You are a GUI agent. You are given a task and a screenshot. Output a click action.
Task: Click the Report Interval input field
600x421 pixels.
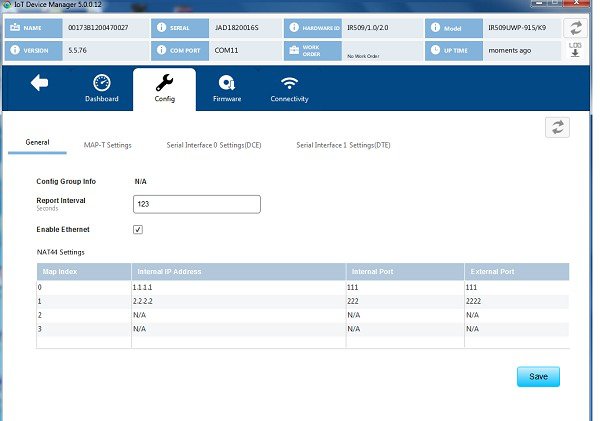pos(197,204)
